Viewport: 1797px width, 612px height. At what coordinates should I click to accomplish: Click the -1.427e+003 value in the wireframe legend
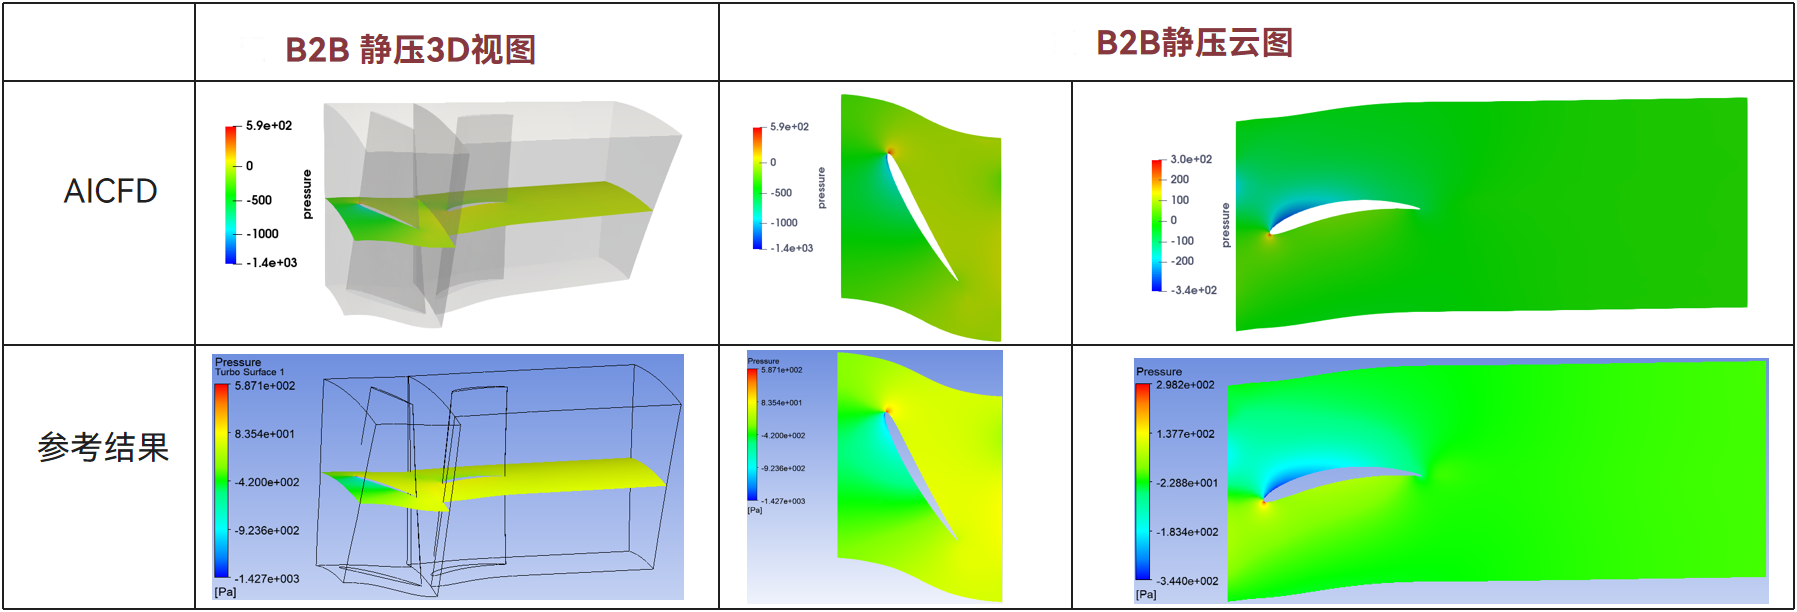click(x=266, y=579)
